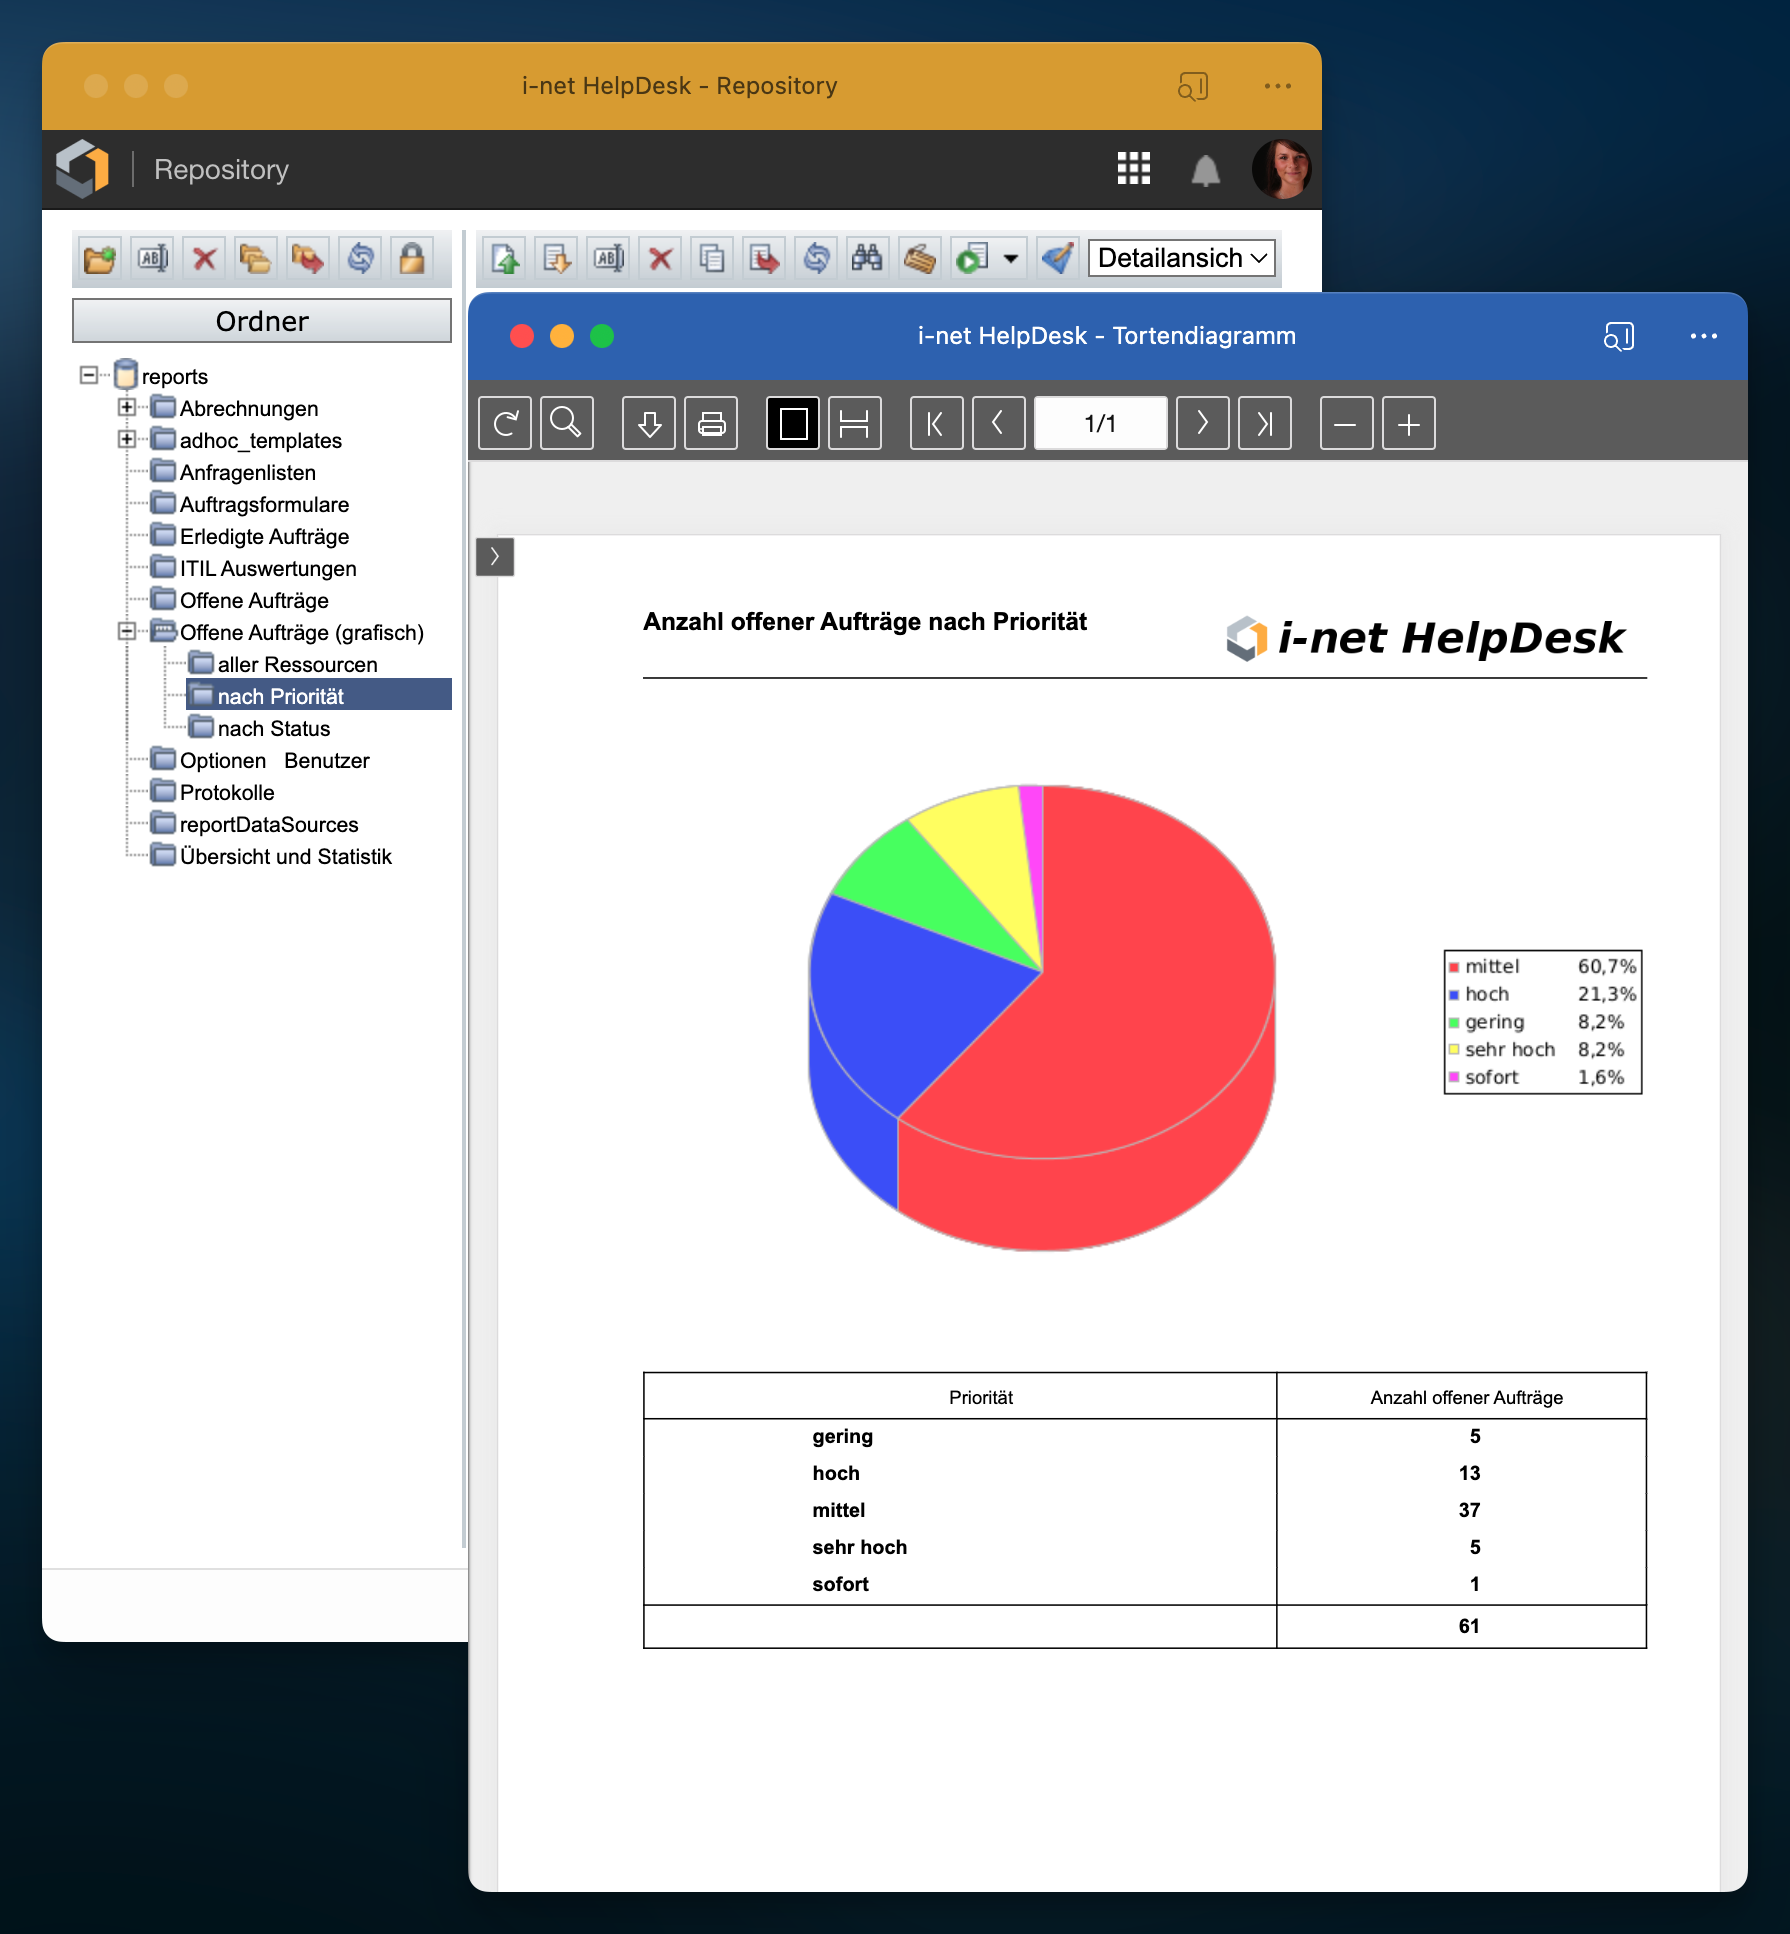Open folder permissions padlock icon

click(412, 259)
